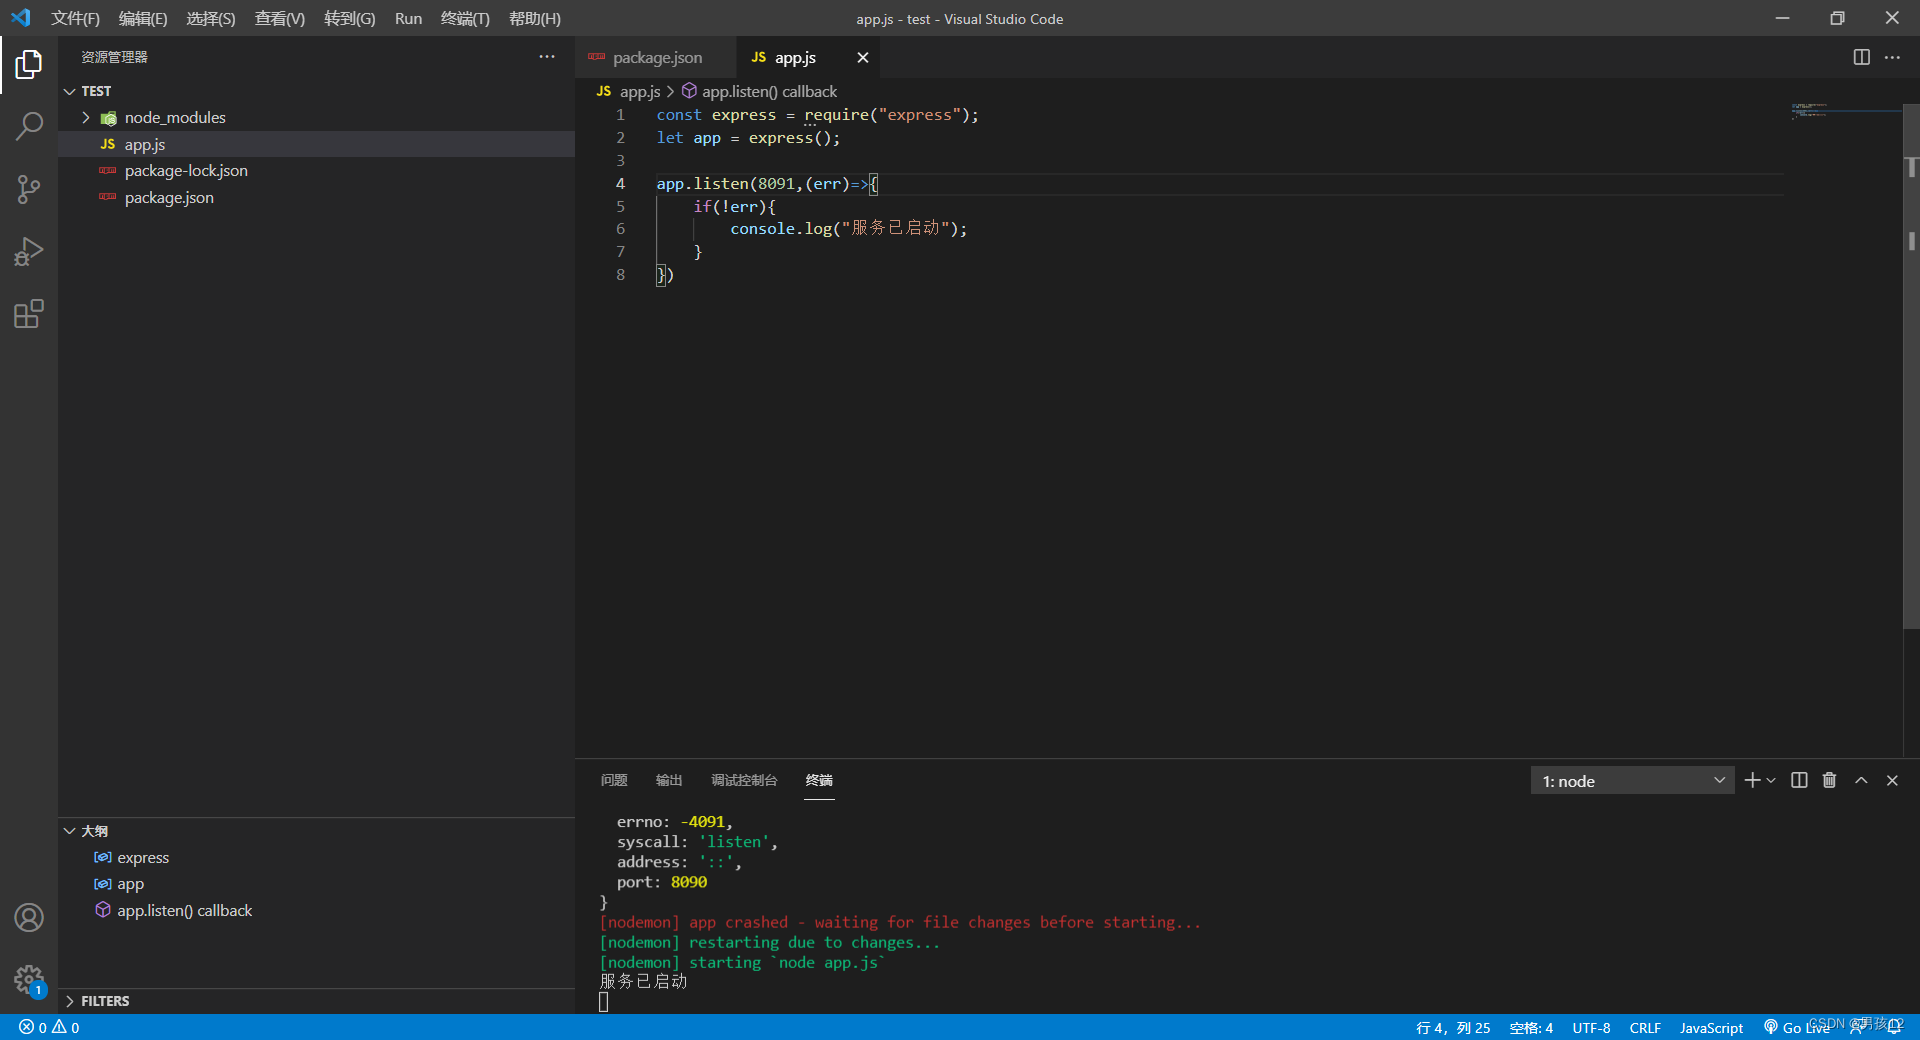Create a new terminal with plus icon

point(1751,780)
